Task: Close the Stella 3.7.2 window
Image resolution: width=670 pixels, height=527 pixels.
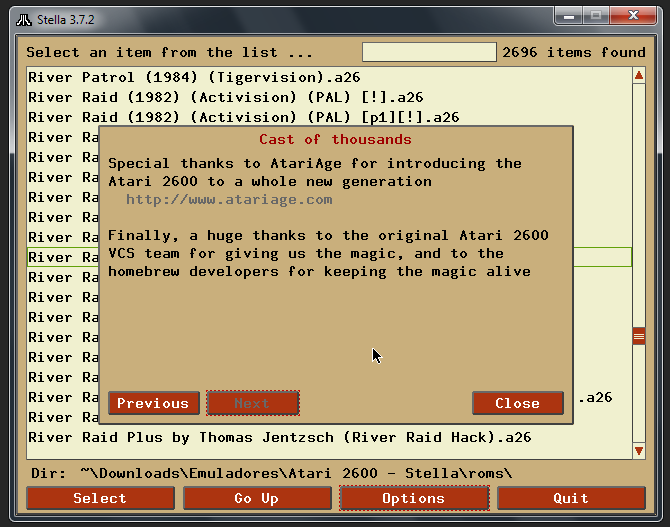Action: point(633,16)
